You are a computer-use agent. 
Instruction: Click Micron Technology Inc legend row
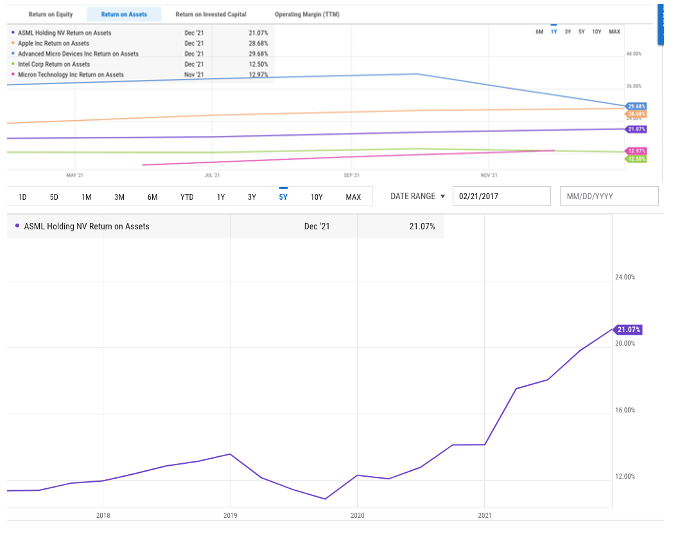[x=141, y=75]
